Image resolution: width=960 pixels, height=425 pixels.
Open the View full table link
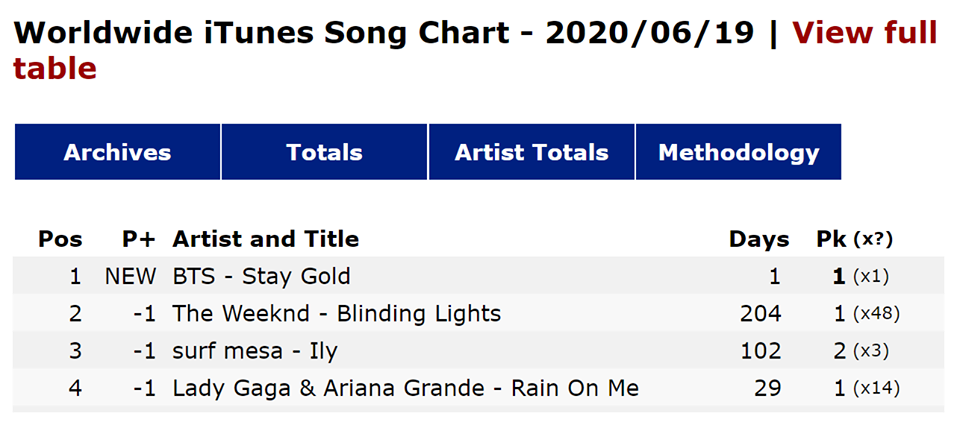pyautogui.click(x=865, y=34)
